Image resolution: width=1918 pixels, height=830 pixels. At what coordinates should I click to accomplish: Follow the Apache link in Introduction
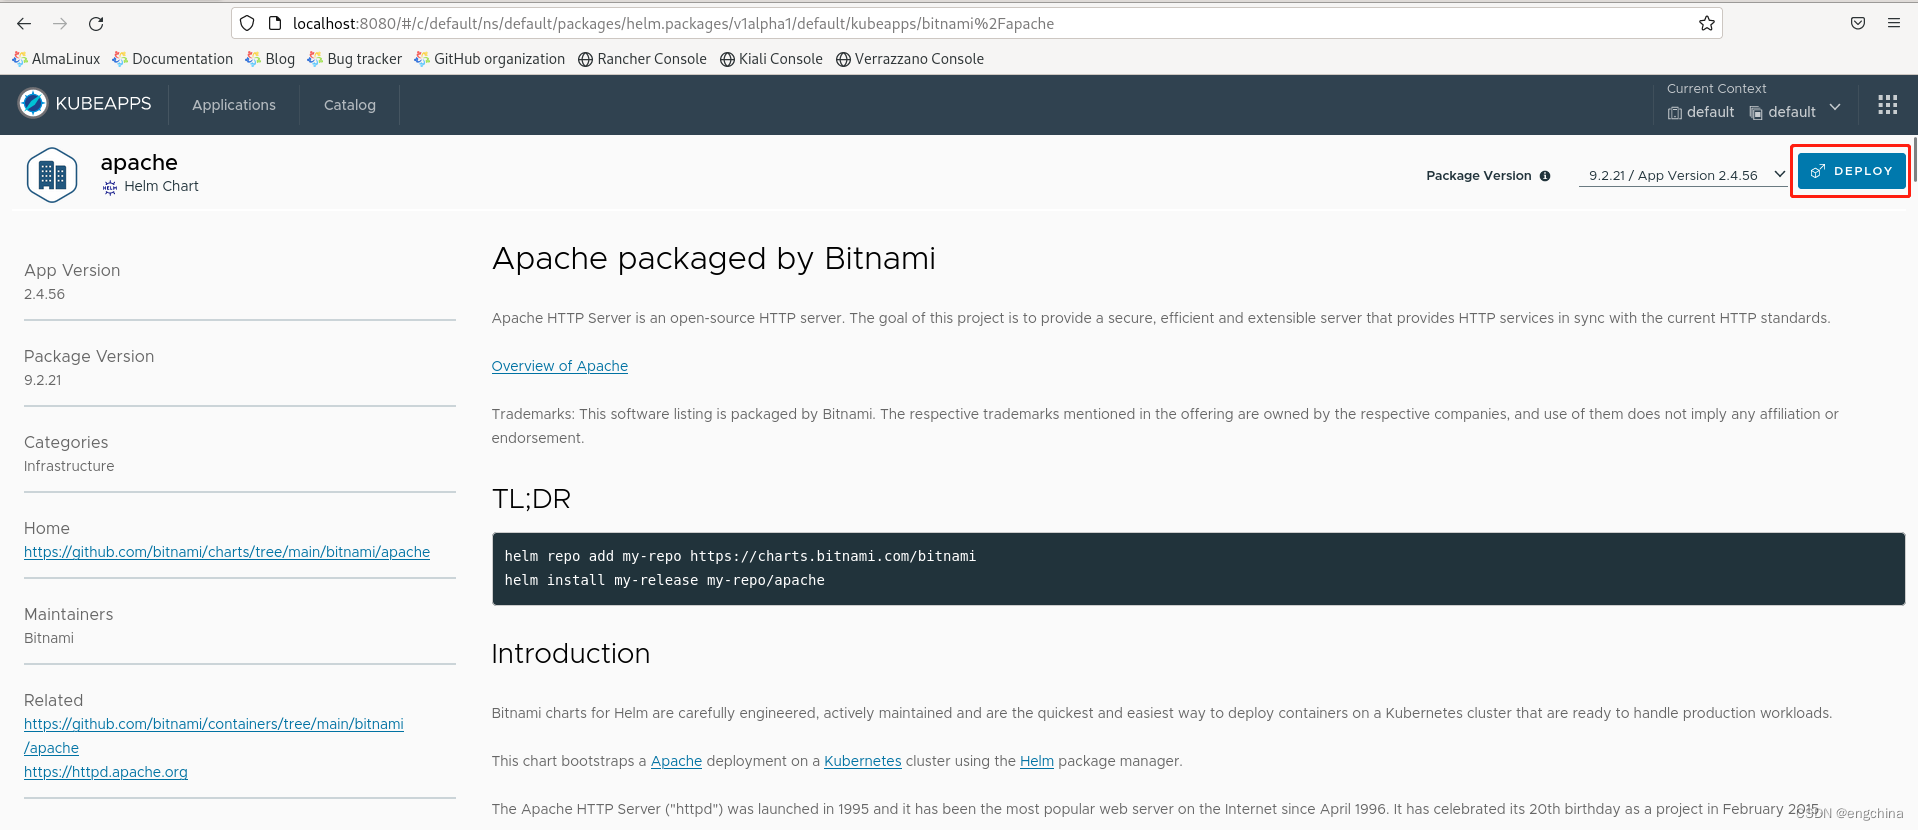click(x=676, y=761)
